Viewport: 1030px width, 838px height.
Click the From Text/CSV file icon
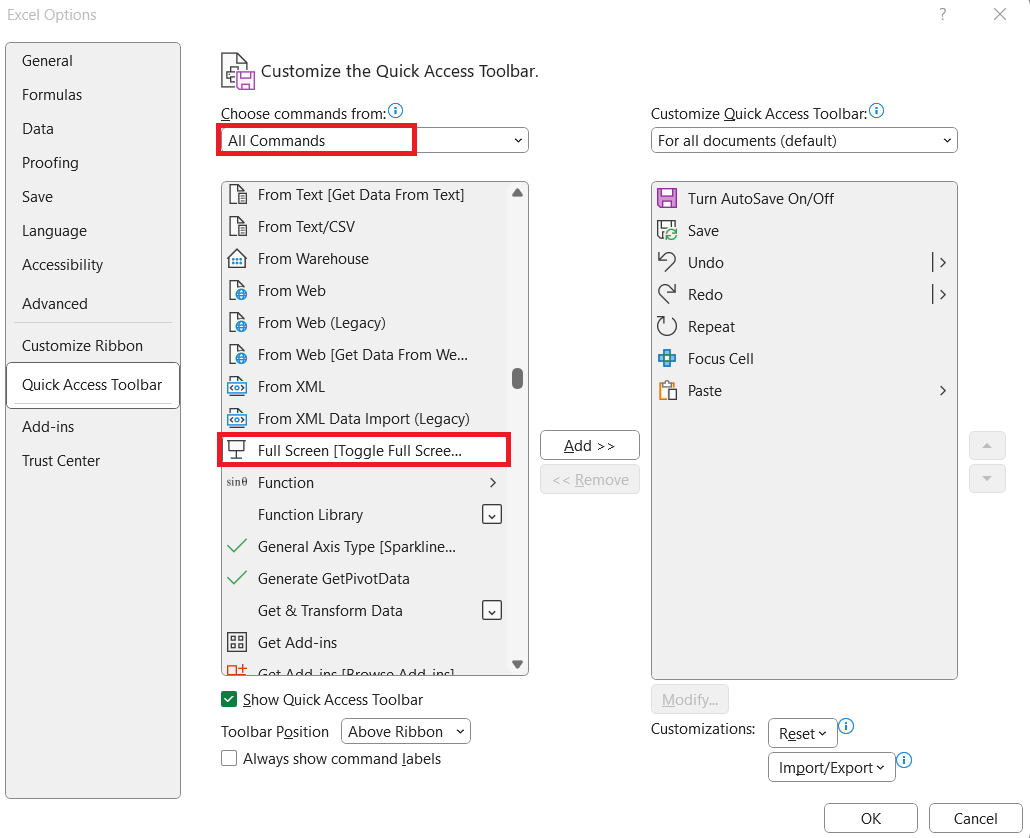coord(237,227)
